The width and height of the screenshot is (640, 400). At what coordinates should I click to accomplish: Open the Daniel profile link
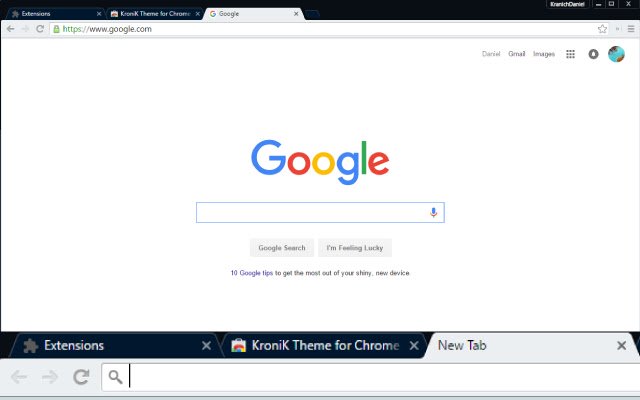point(491,54)
